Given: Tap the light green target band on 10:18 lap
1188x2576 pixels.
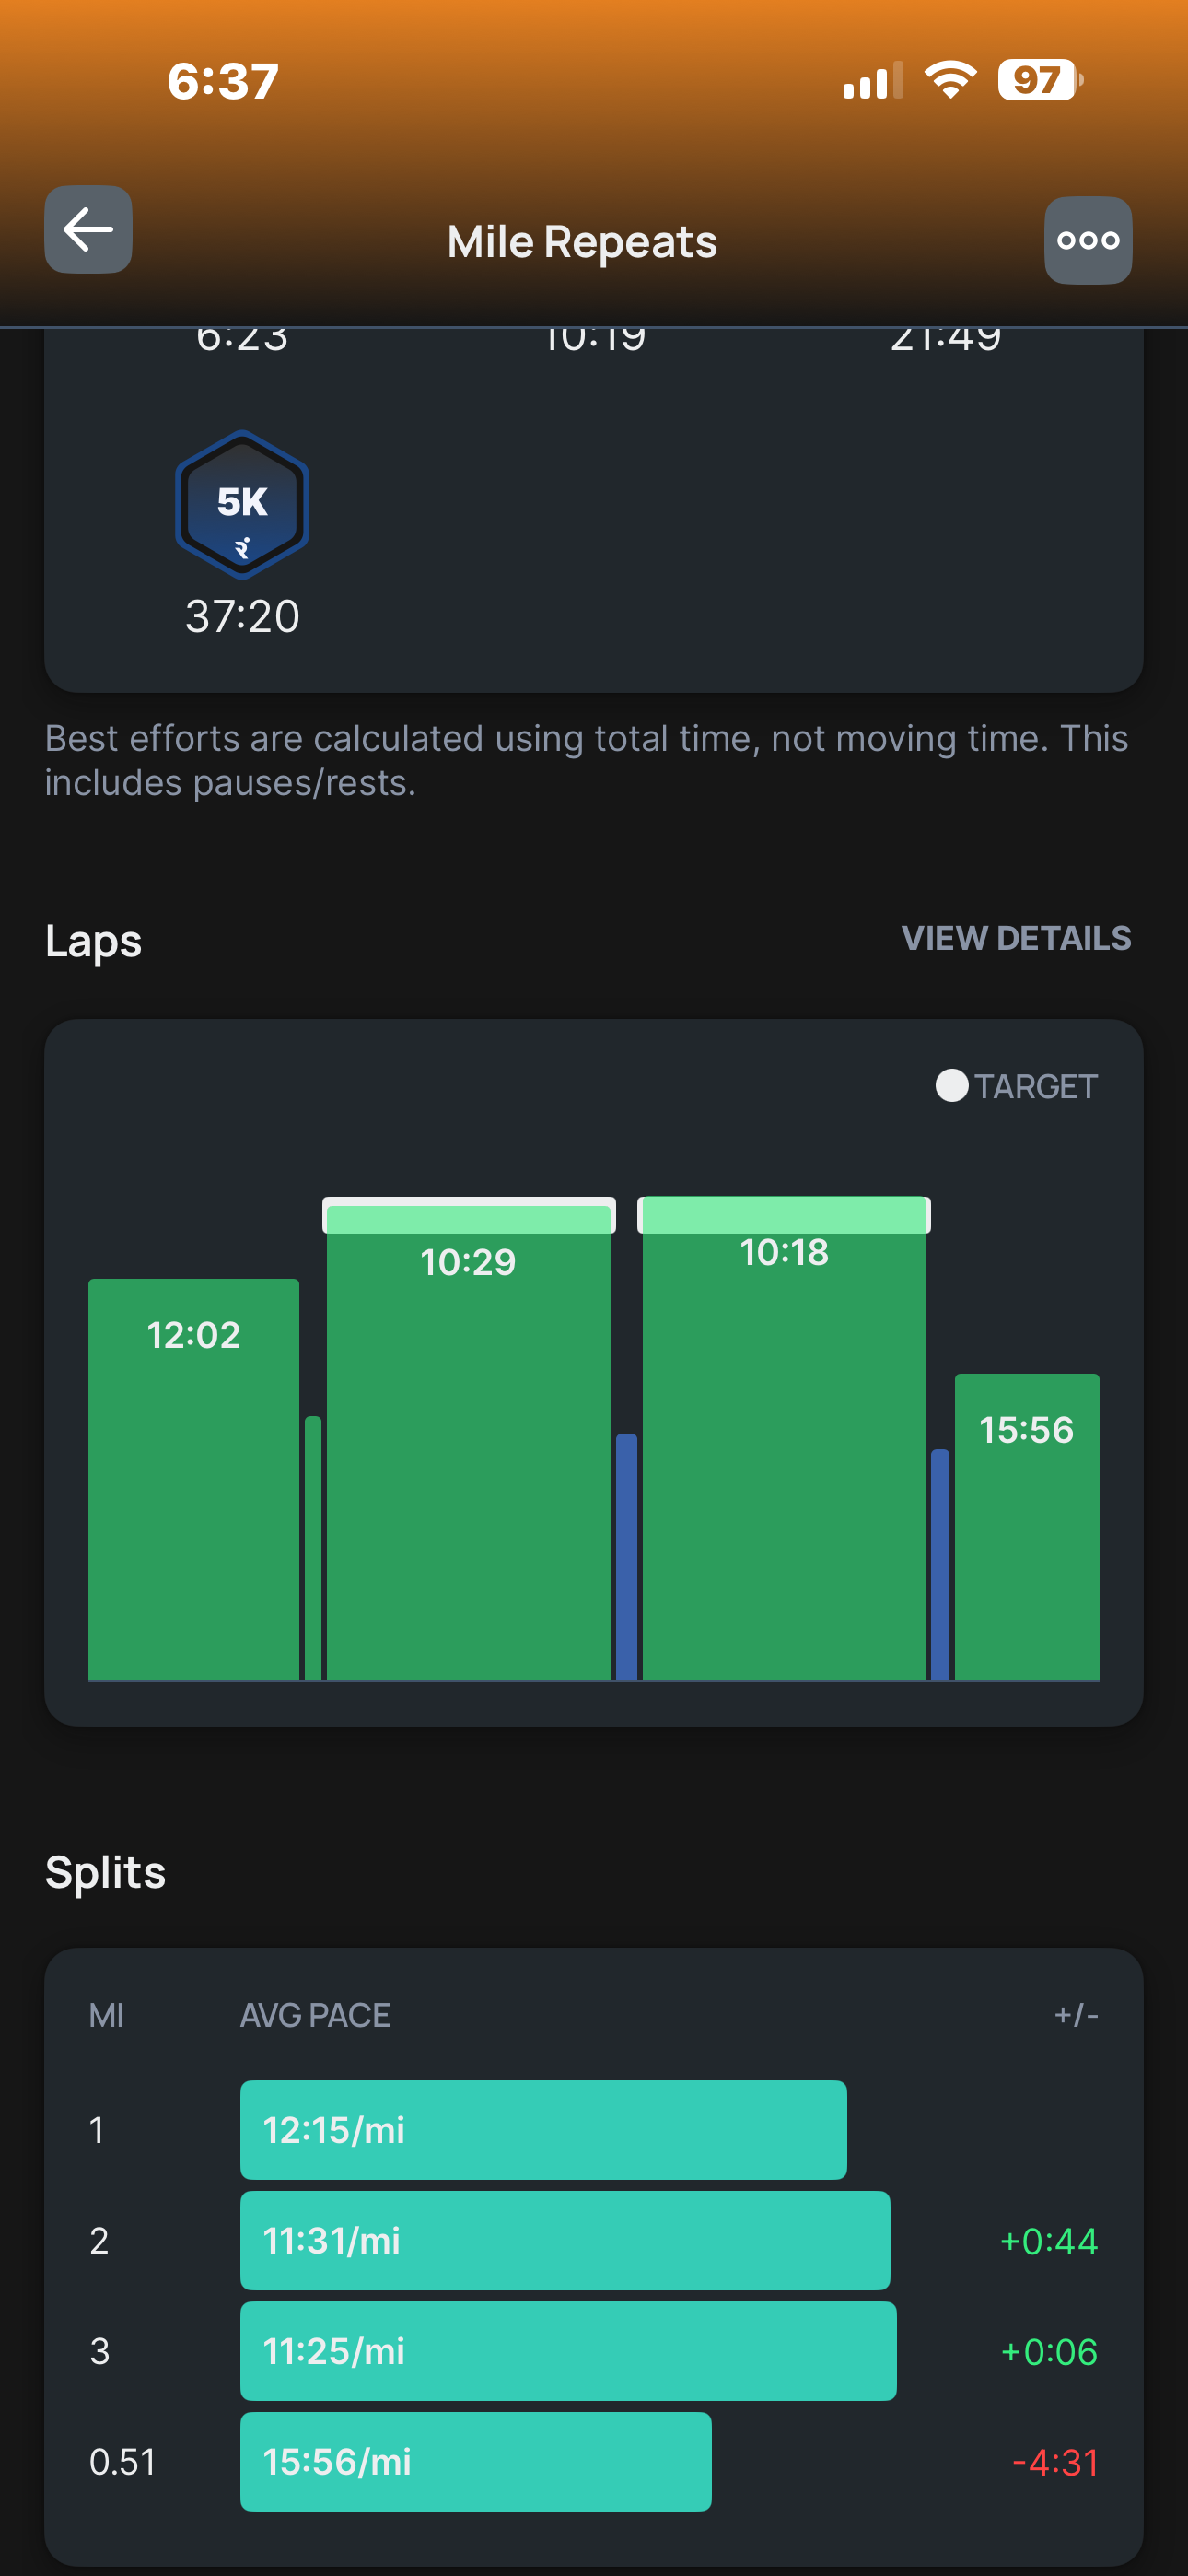Looking at the screenshot, I should 783,1214.
